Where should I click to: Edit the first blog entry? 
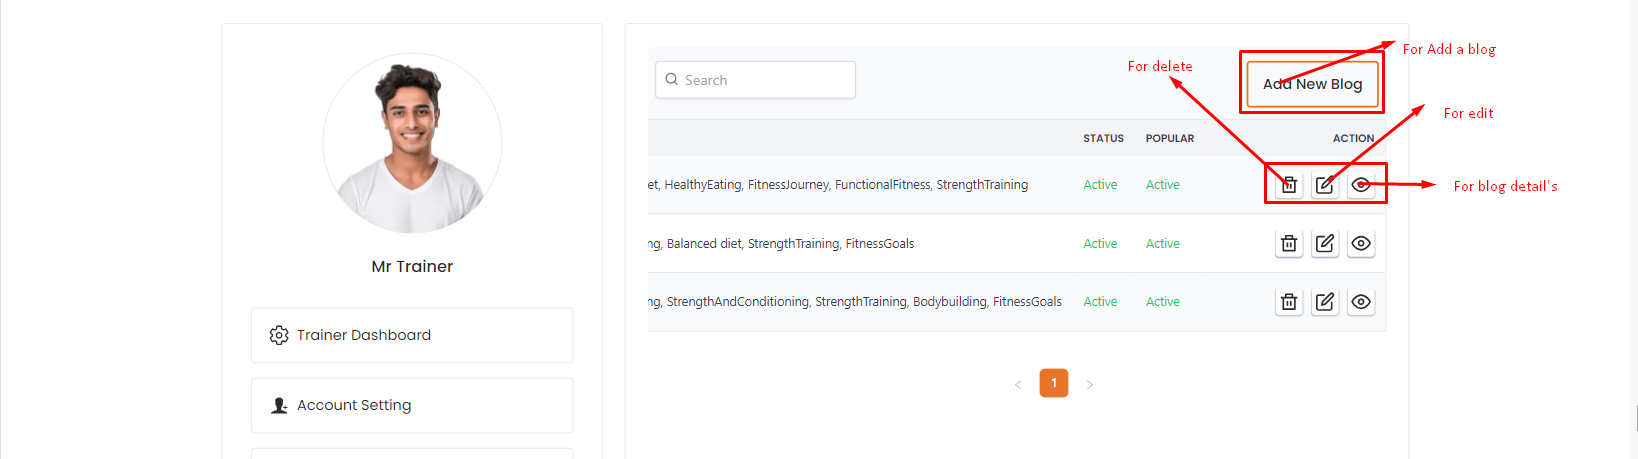point(1325,185)
